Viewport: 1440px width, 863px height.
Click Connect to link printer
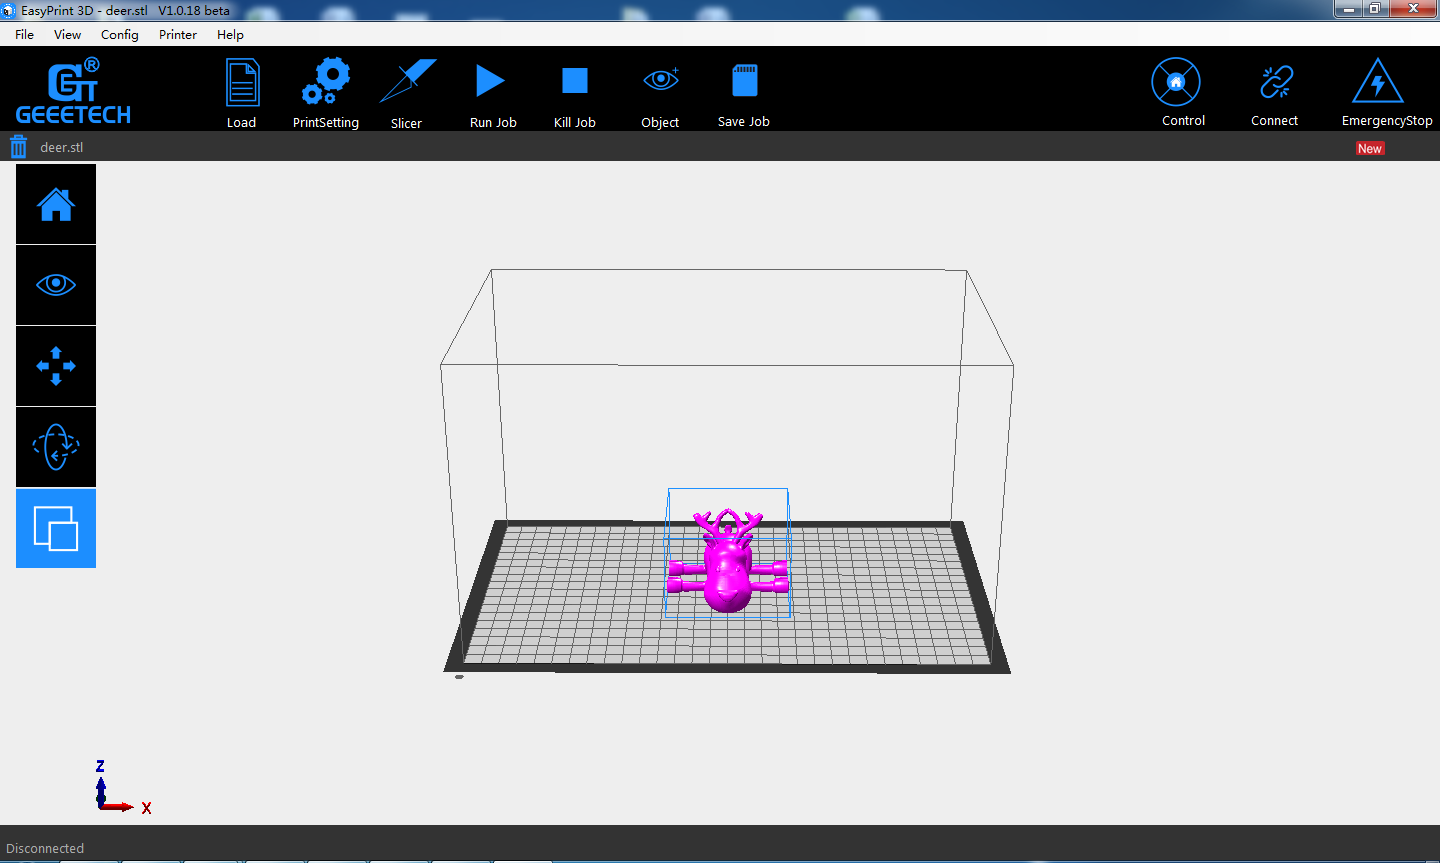(1276, 82)
